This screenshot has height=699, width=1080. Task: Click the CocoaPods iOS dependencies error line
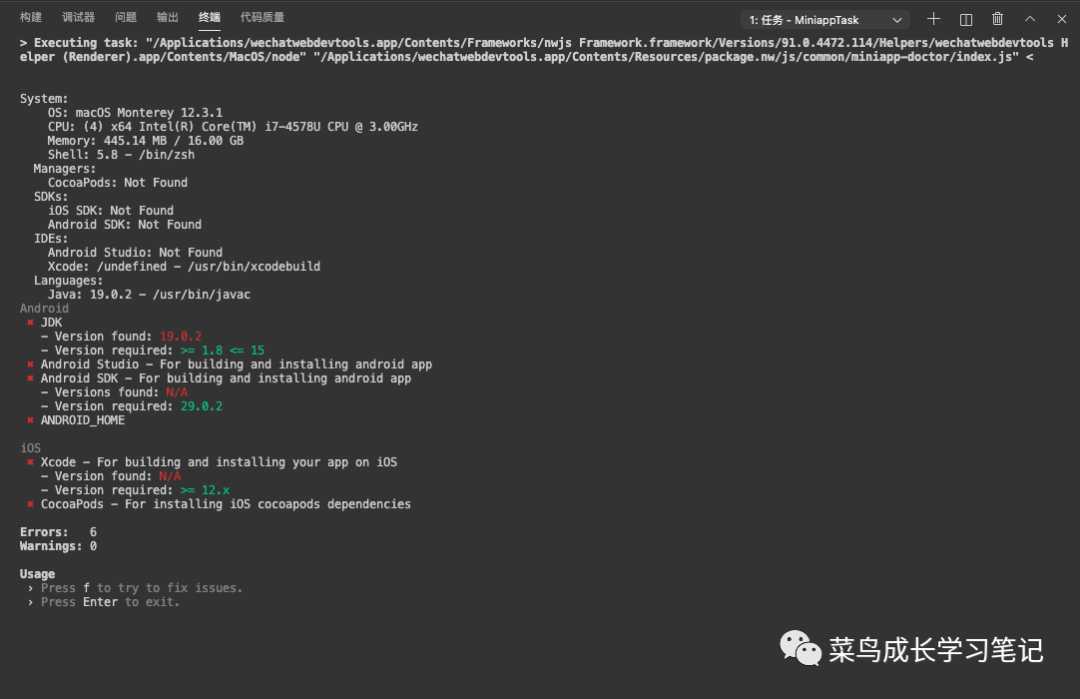point(218,504)
